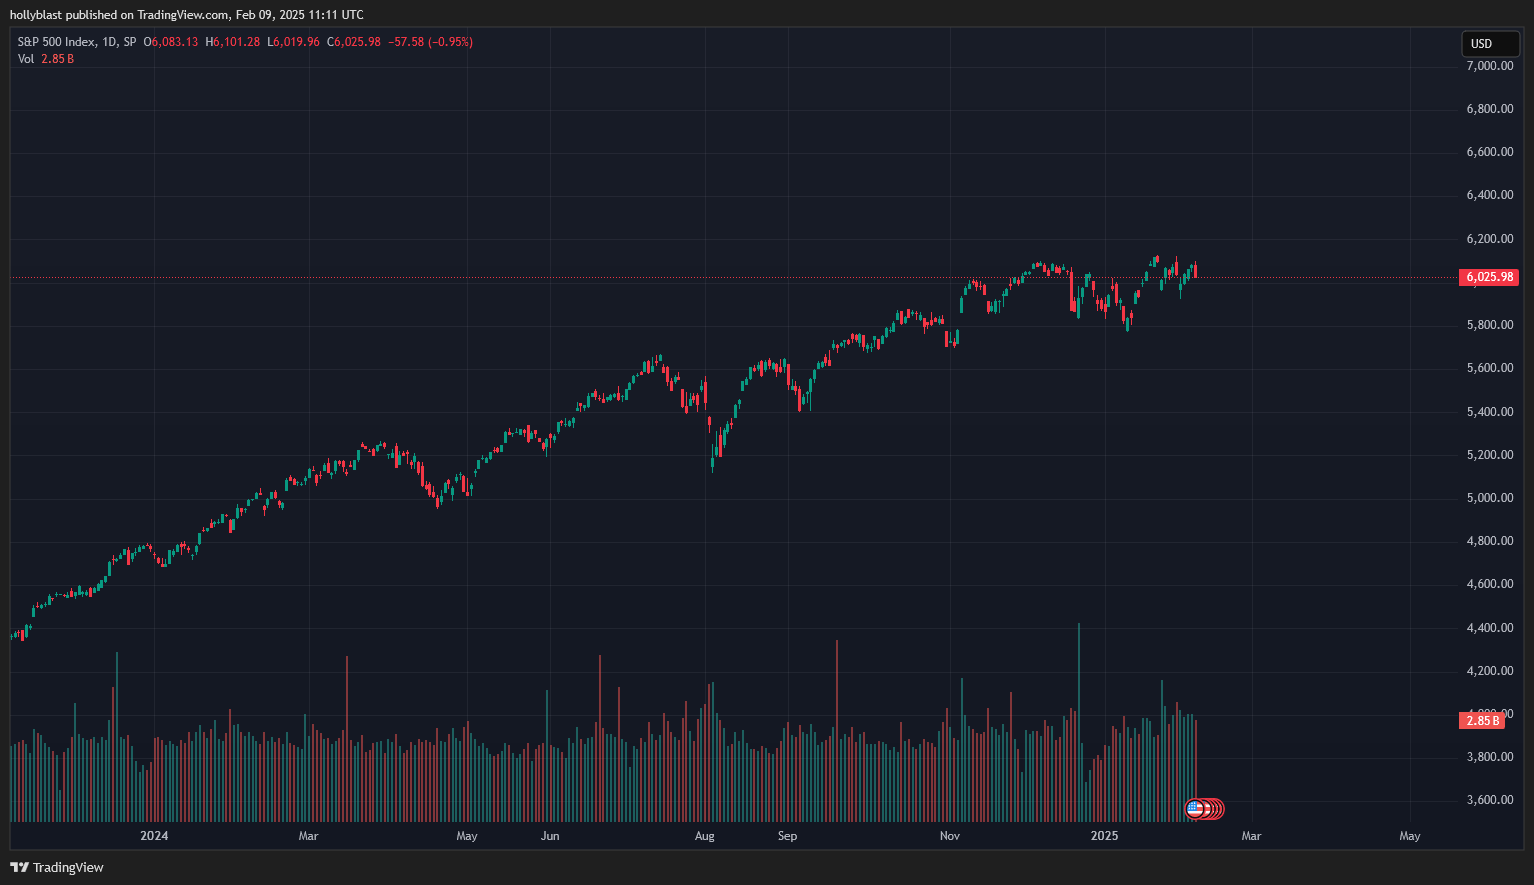1534x885 pixels.
Task: Click the red 2.85 B volume axis label
Action: click(x=1482, y=721)
